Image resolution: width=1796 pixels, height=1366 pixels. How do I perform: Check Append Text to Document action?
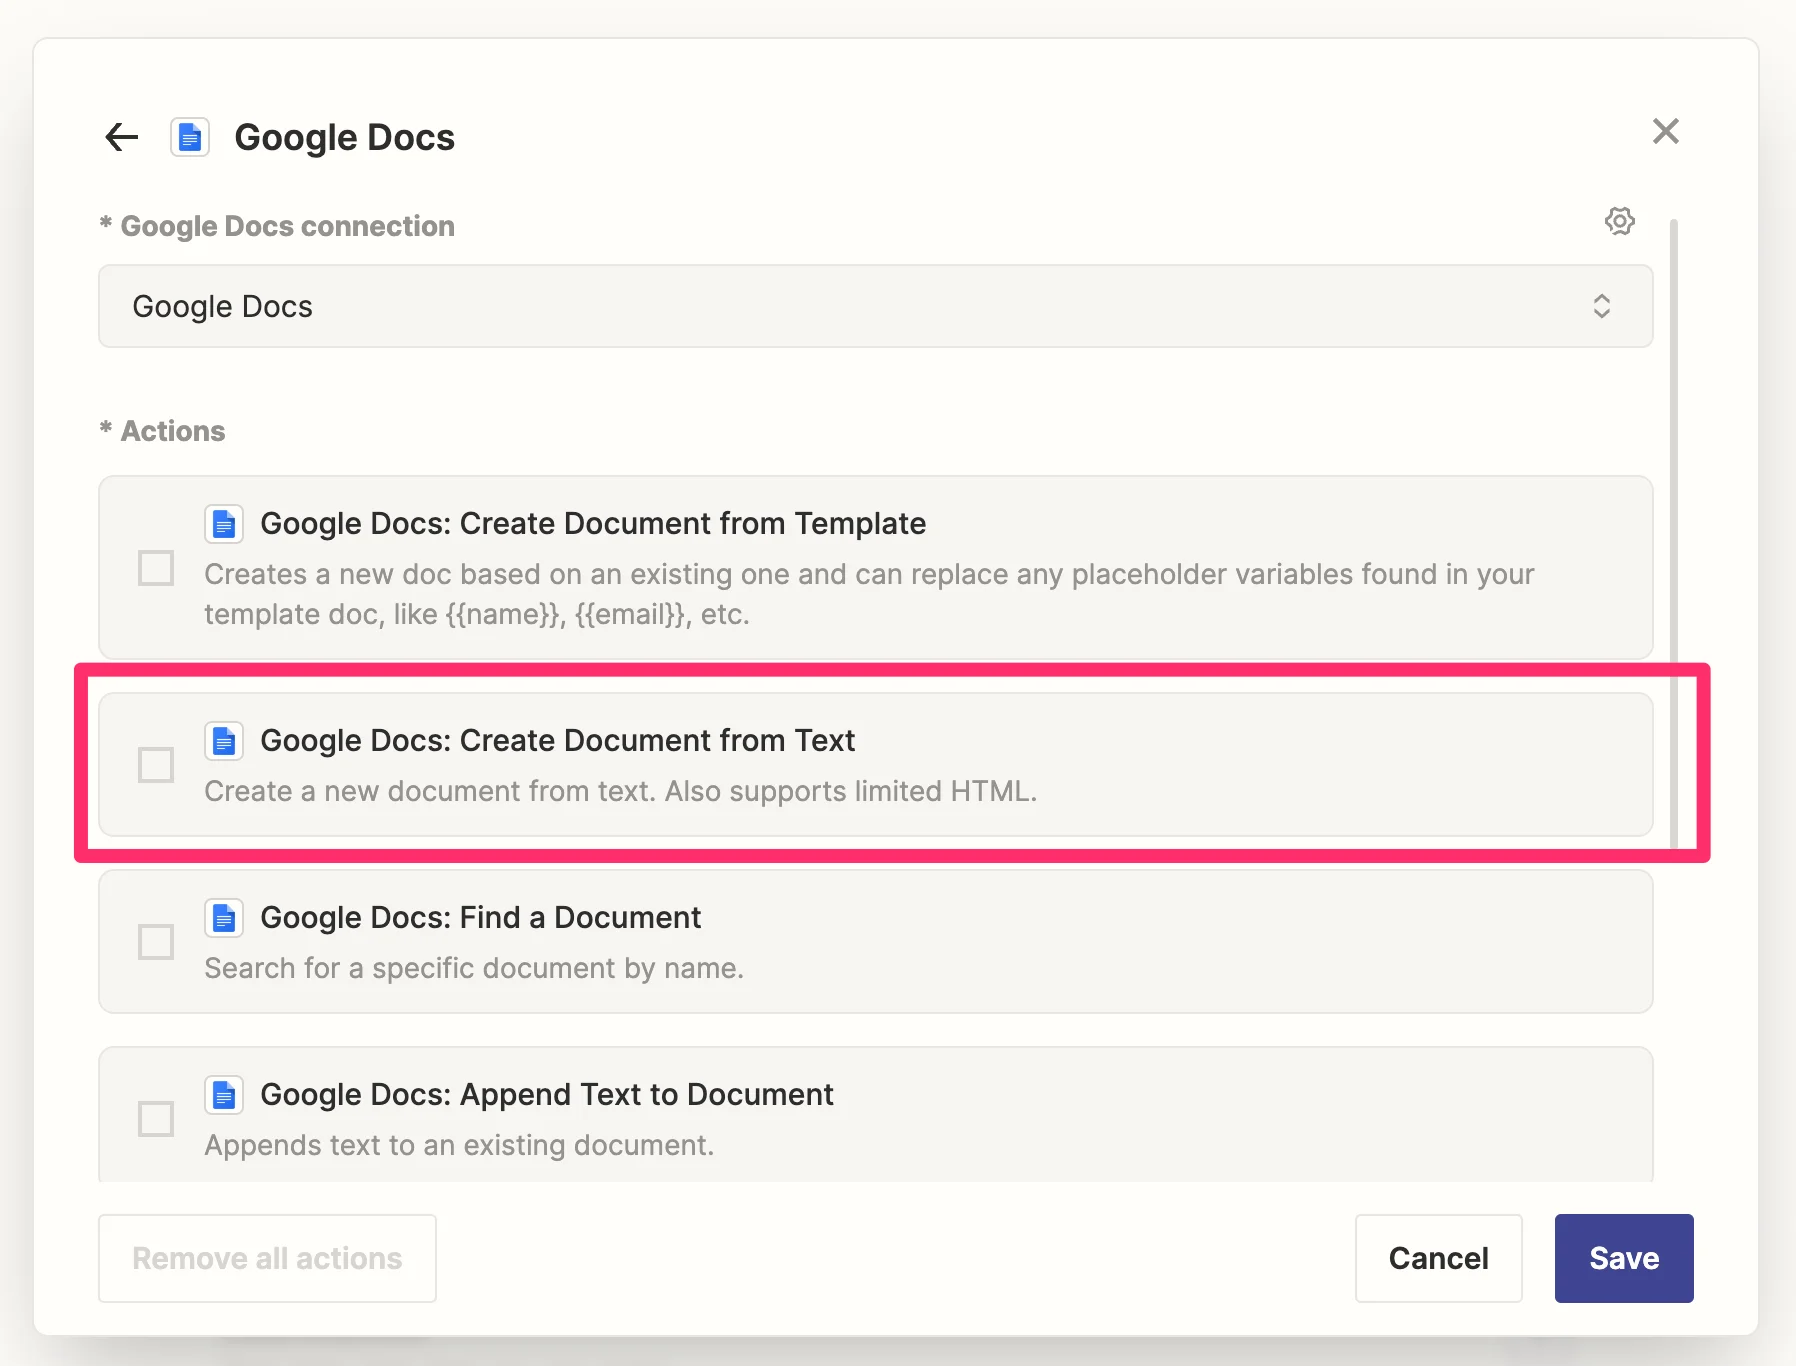pos(156,1119)
